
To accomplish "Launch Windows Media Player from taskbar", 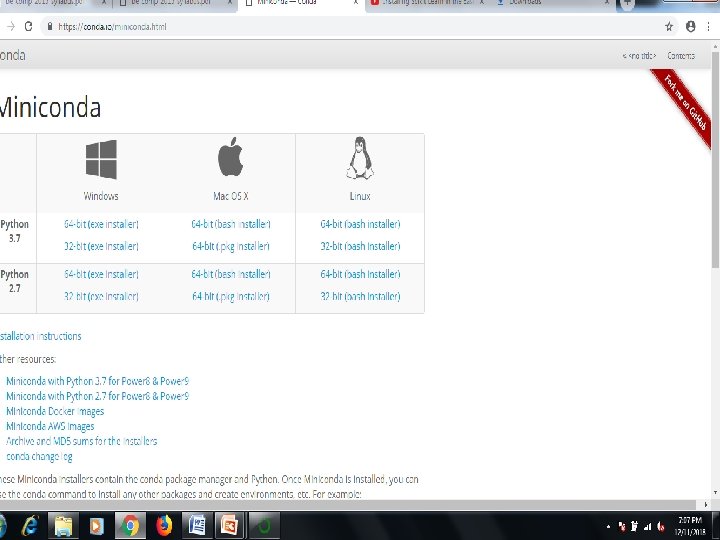I will [x=96, y=526].
